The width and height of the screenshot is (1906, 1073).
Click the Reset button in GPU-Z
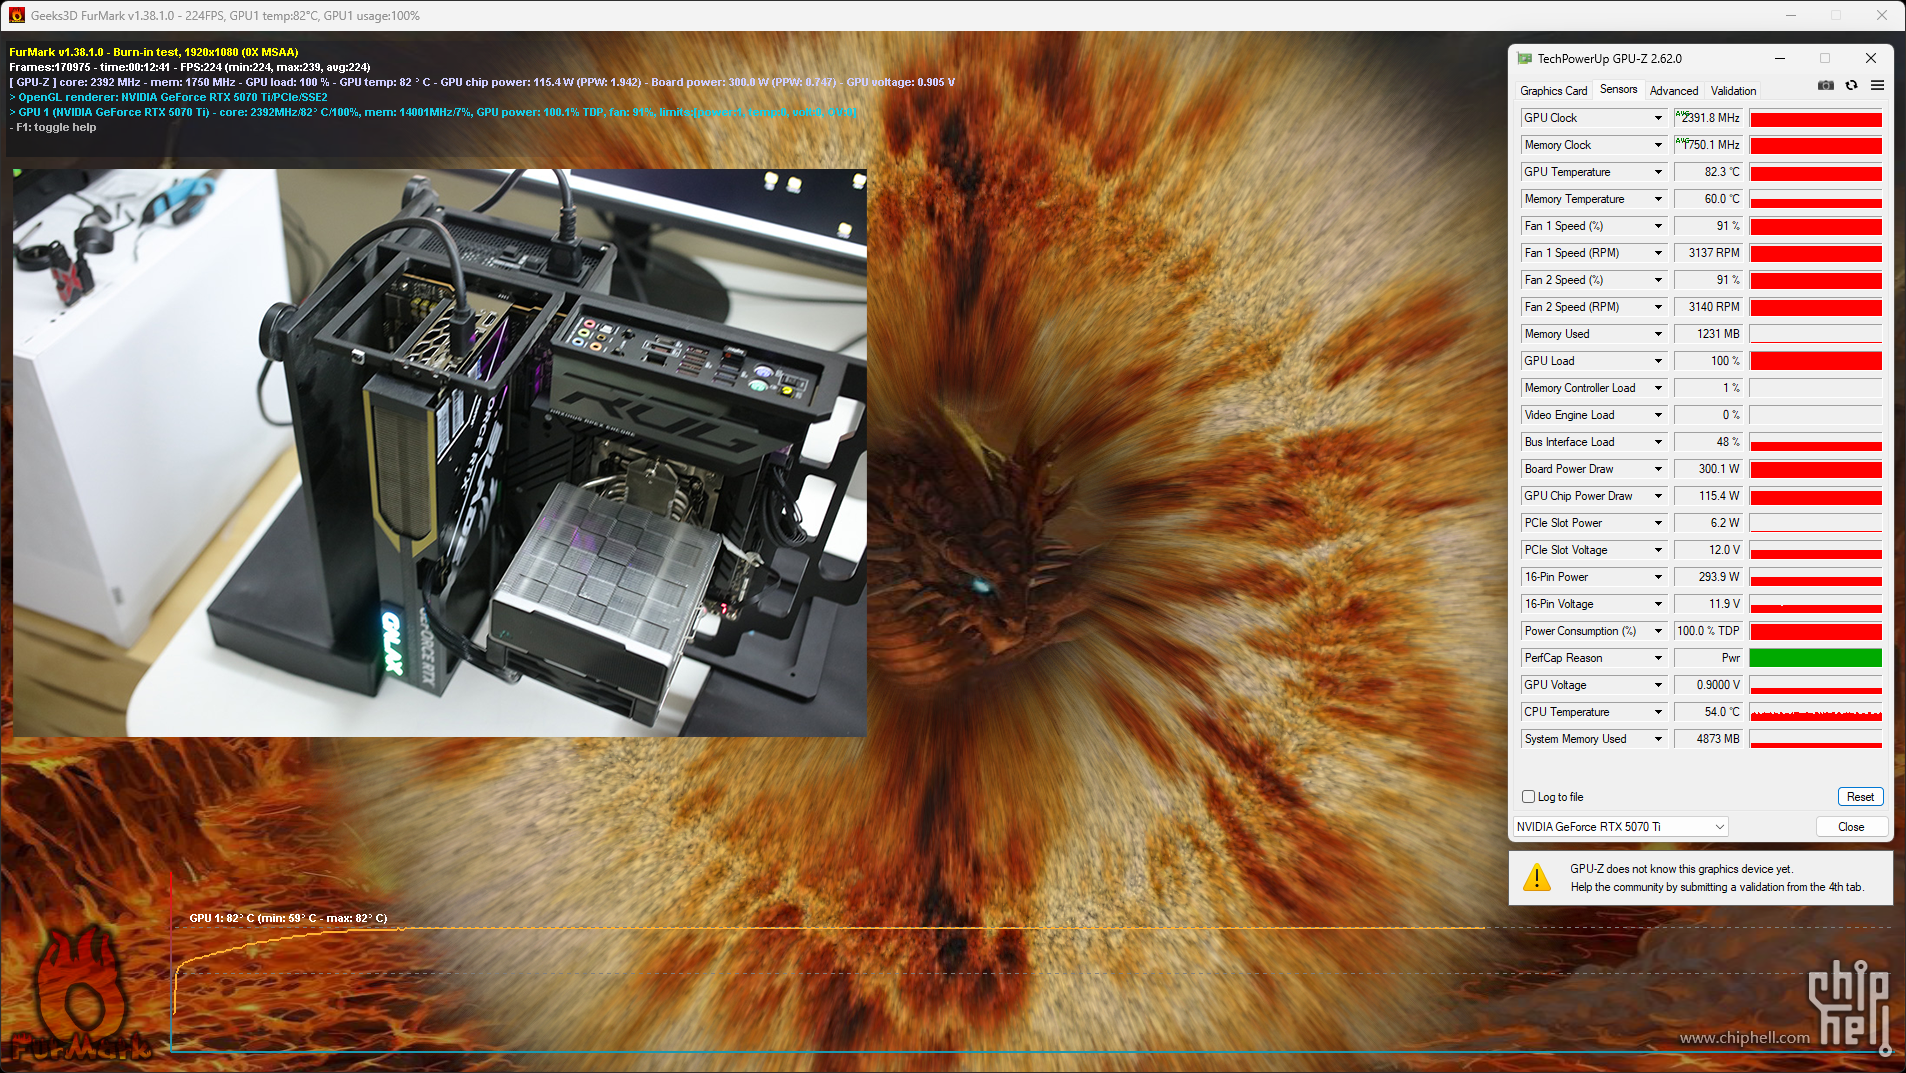[1860, 797]
